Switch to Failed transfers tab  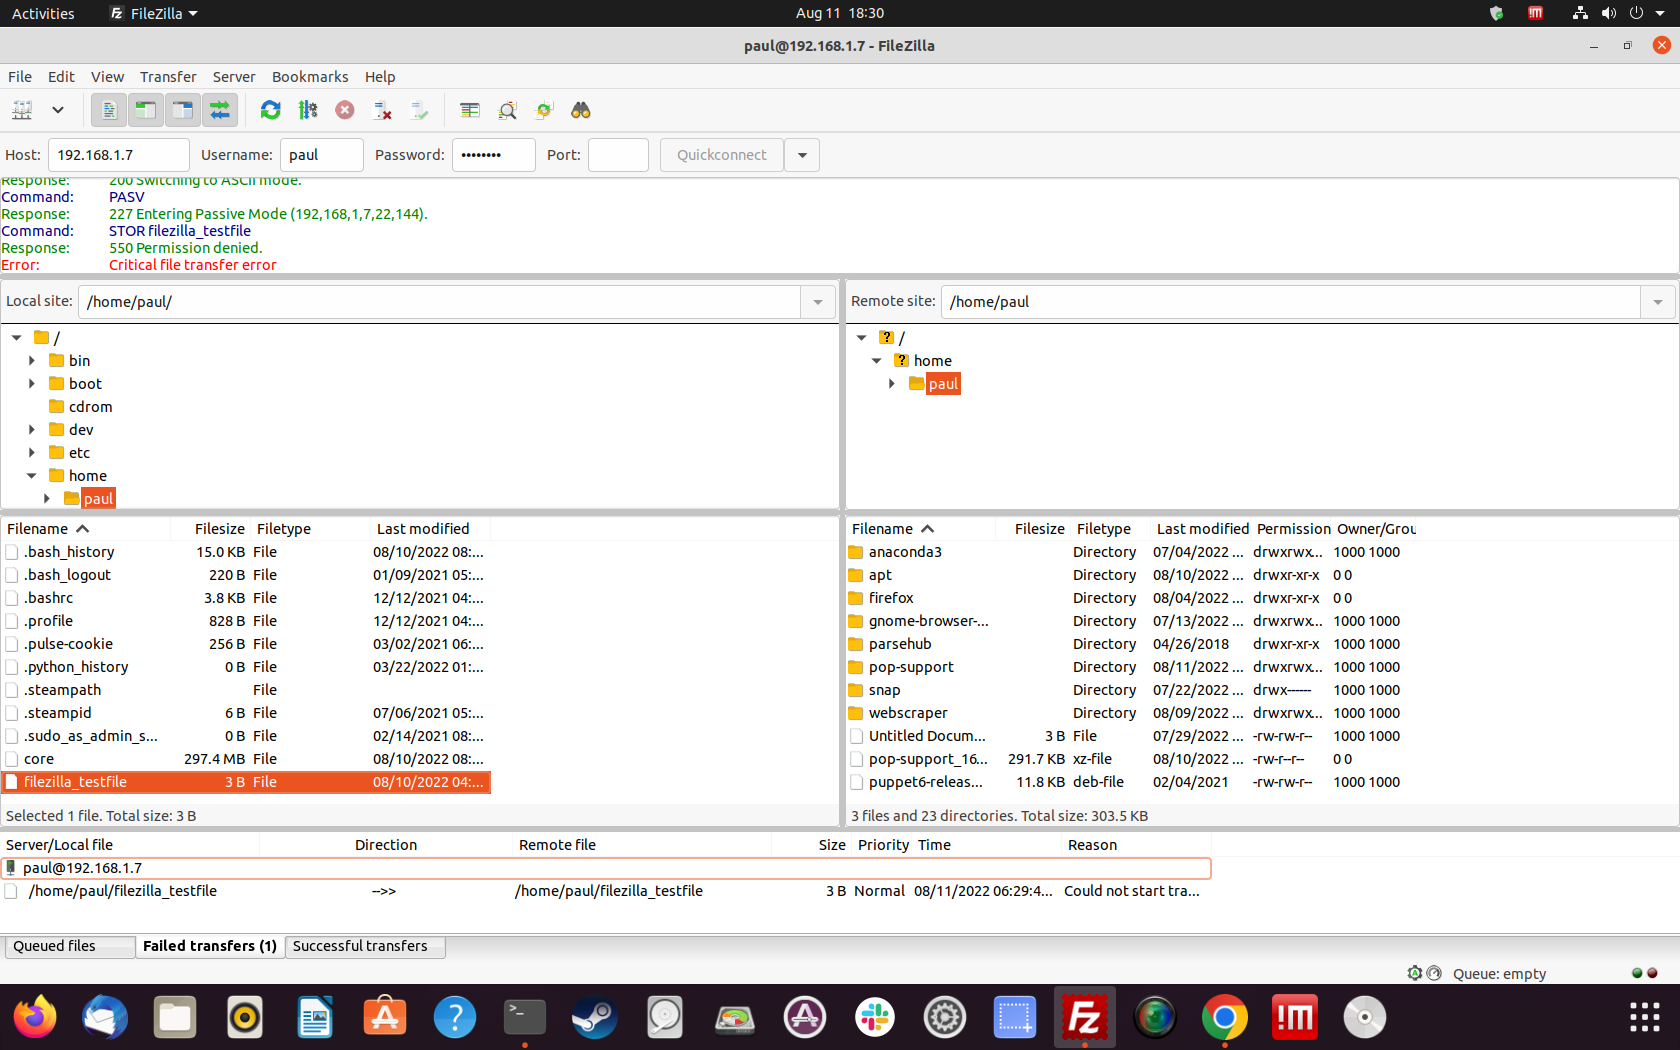tap(210, 946)
